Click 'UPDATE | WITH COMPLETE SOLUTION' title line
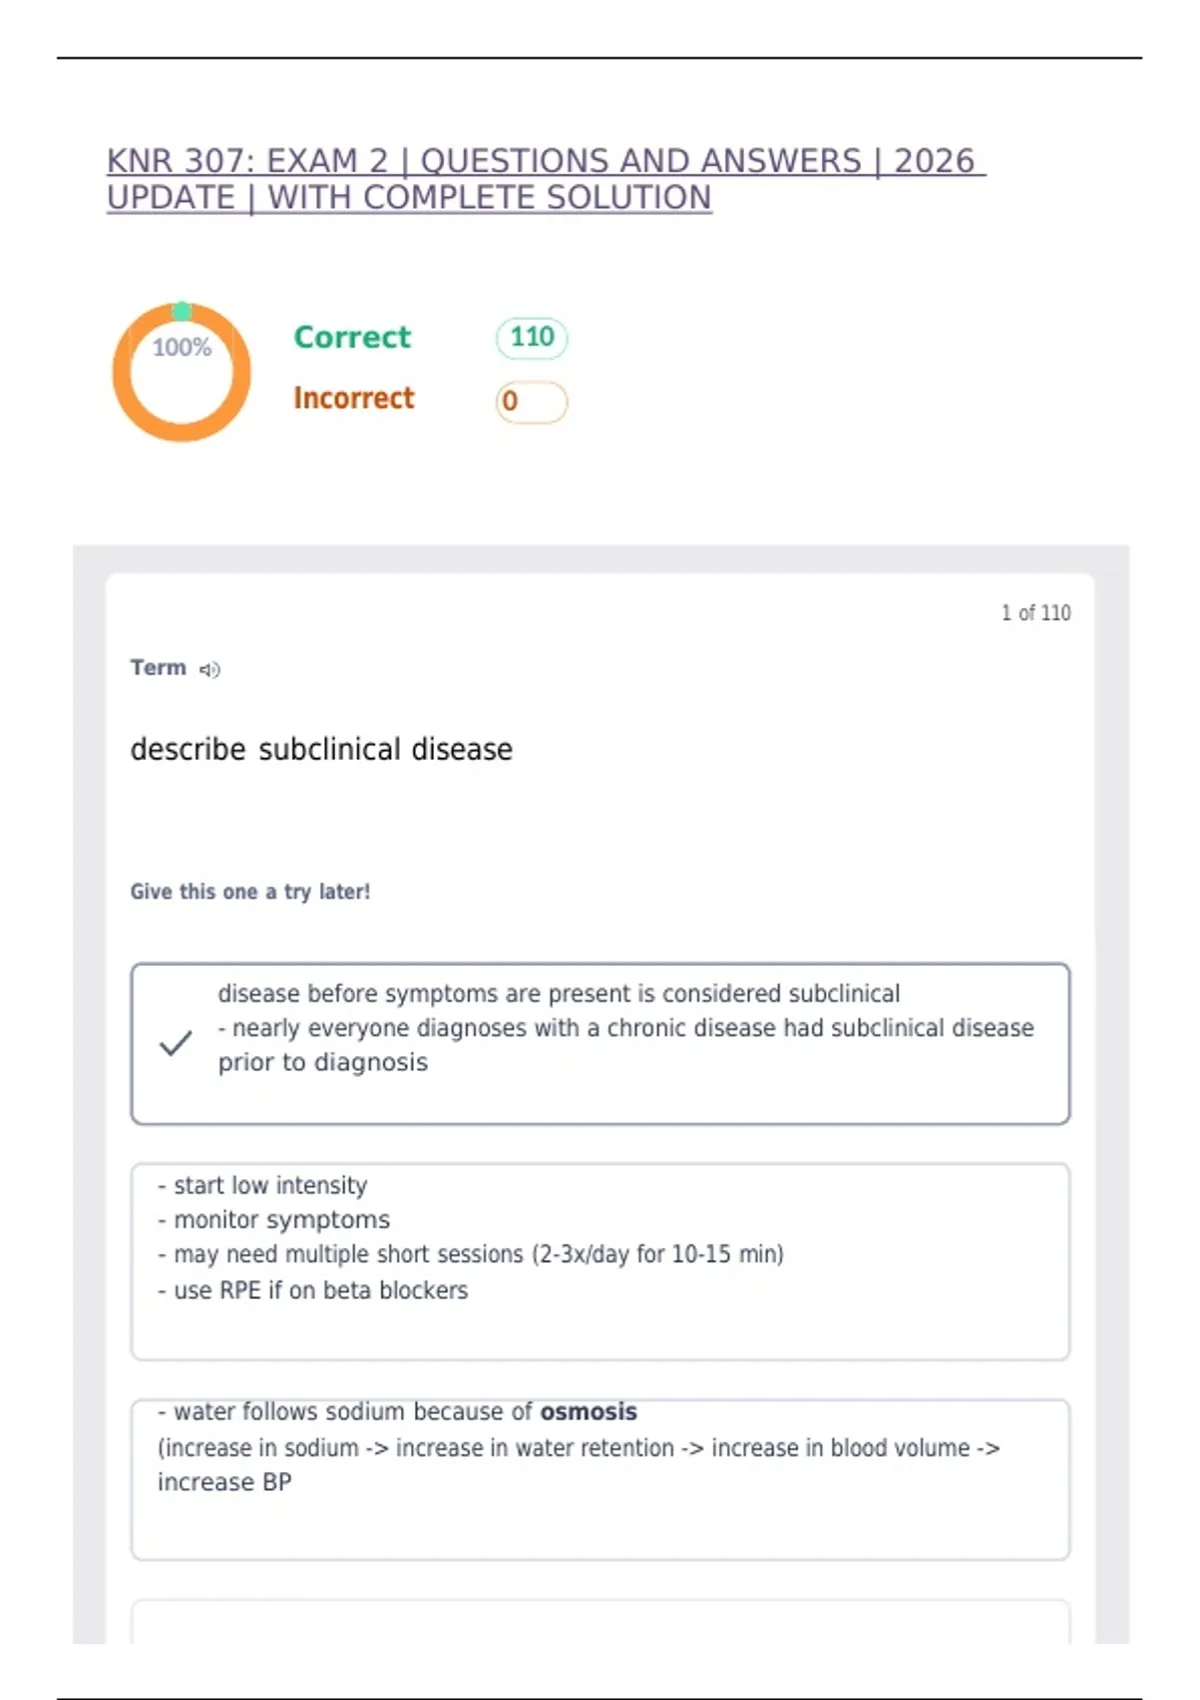The width and height of the screenshot is (1200, 1700). [409, 198]
